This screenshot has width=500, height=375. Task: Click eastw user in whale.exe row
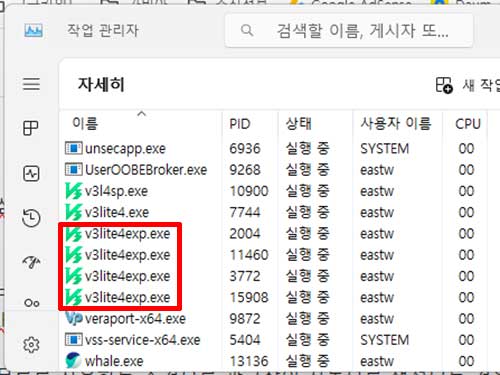pos(377,361)
